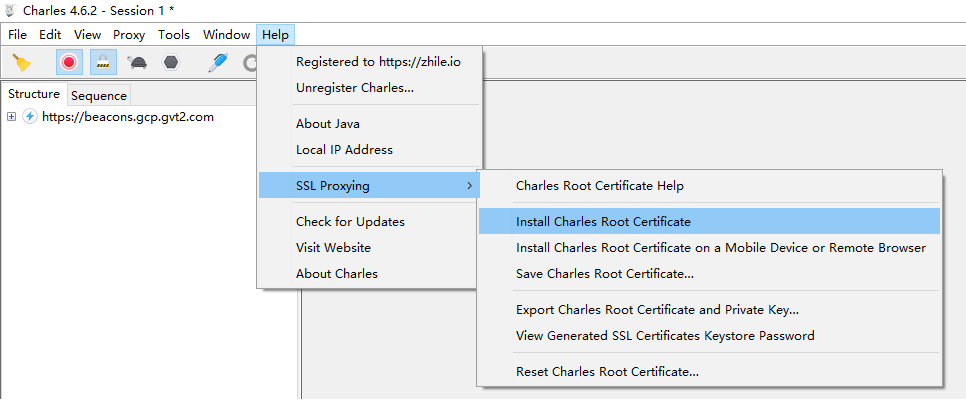Toggle the SSL Proxying padlock icon
This screenshot has width=966, height=401.
click(x=102, y=62)
